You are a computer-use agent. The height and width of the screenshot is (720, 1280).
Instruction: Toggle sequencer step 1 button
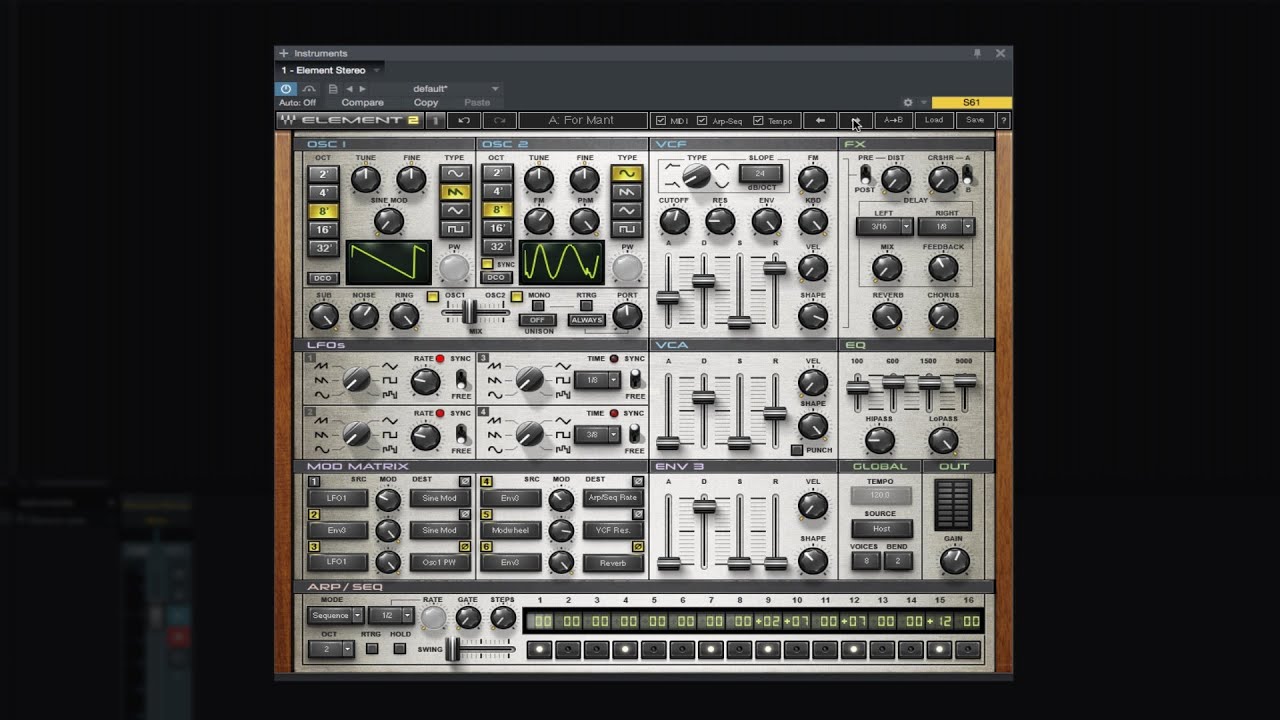click(540, 650)
